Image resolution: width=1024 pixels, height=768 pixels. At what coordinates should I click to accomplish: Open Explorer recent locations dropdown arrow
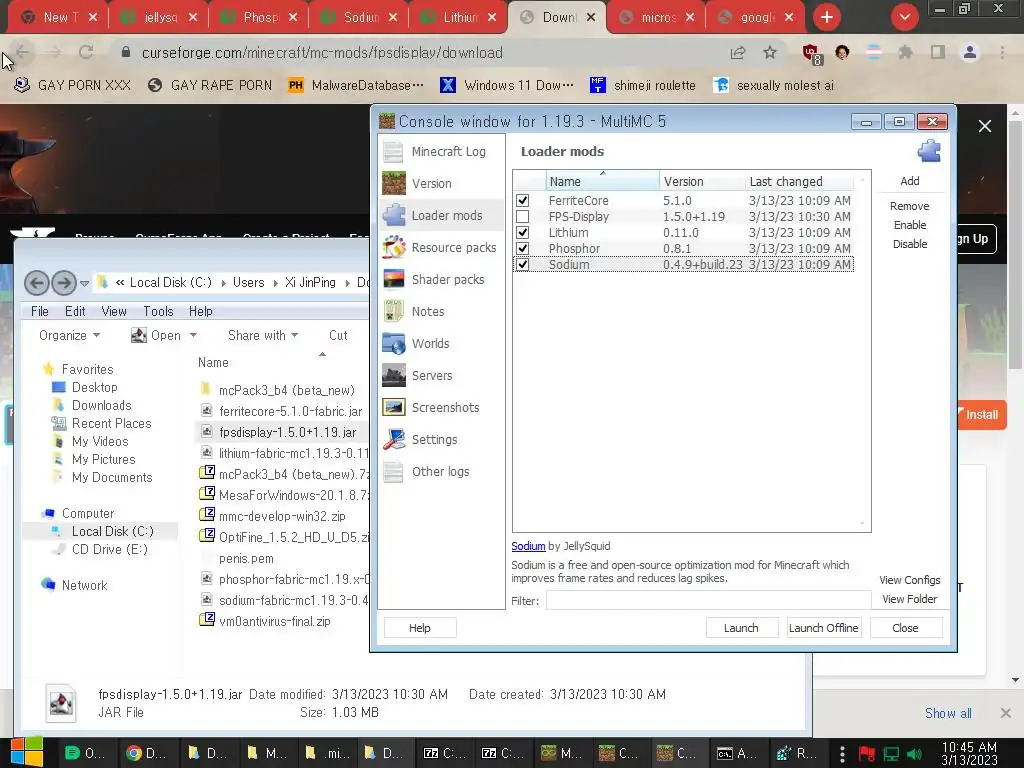84,283
